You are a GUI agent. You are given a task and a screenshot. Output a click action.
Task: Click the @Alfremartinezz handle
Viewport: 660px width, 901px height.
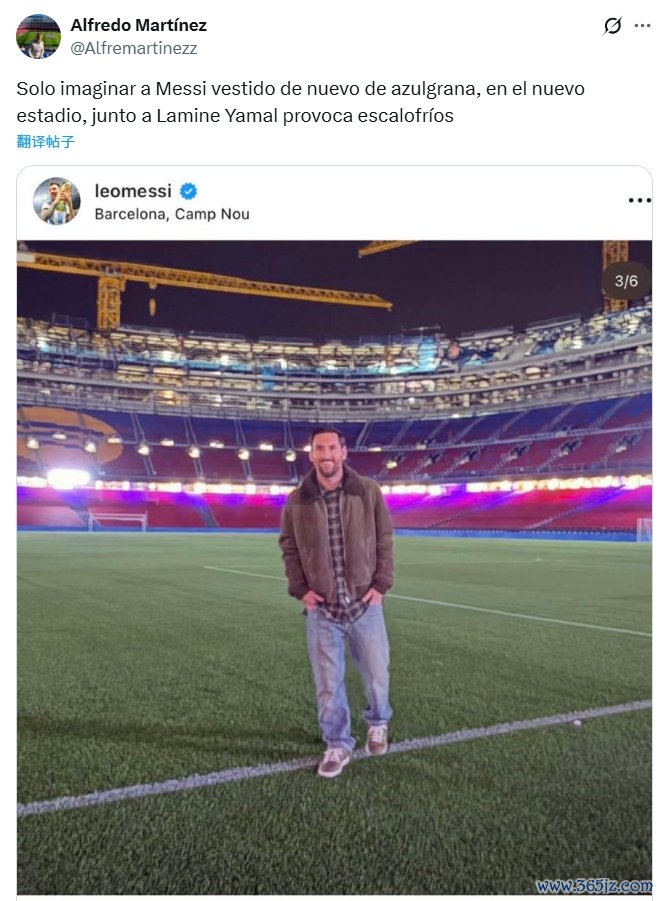pos(133,47)
